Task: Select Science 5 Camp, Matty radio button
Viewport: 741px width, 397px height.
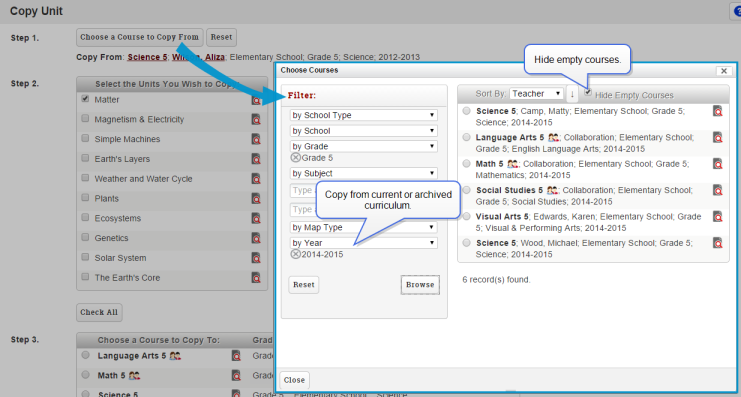Action: click(466, 111)
